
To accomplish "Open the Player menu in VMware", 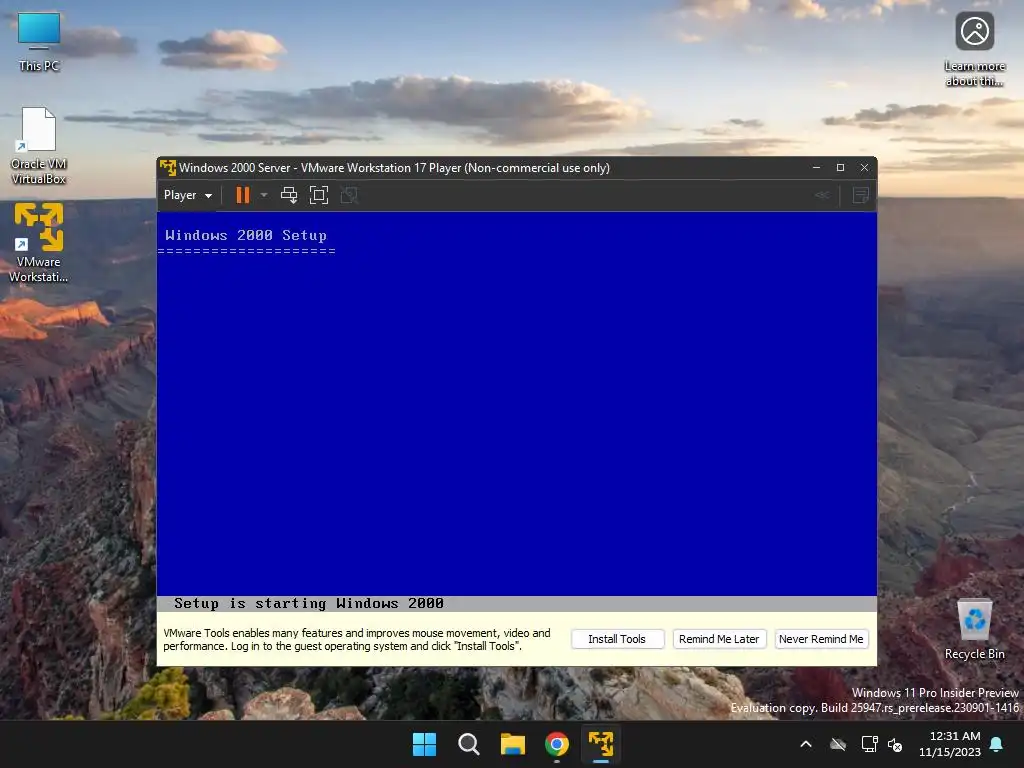I will point(187,195).
